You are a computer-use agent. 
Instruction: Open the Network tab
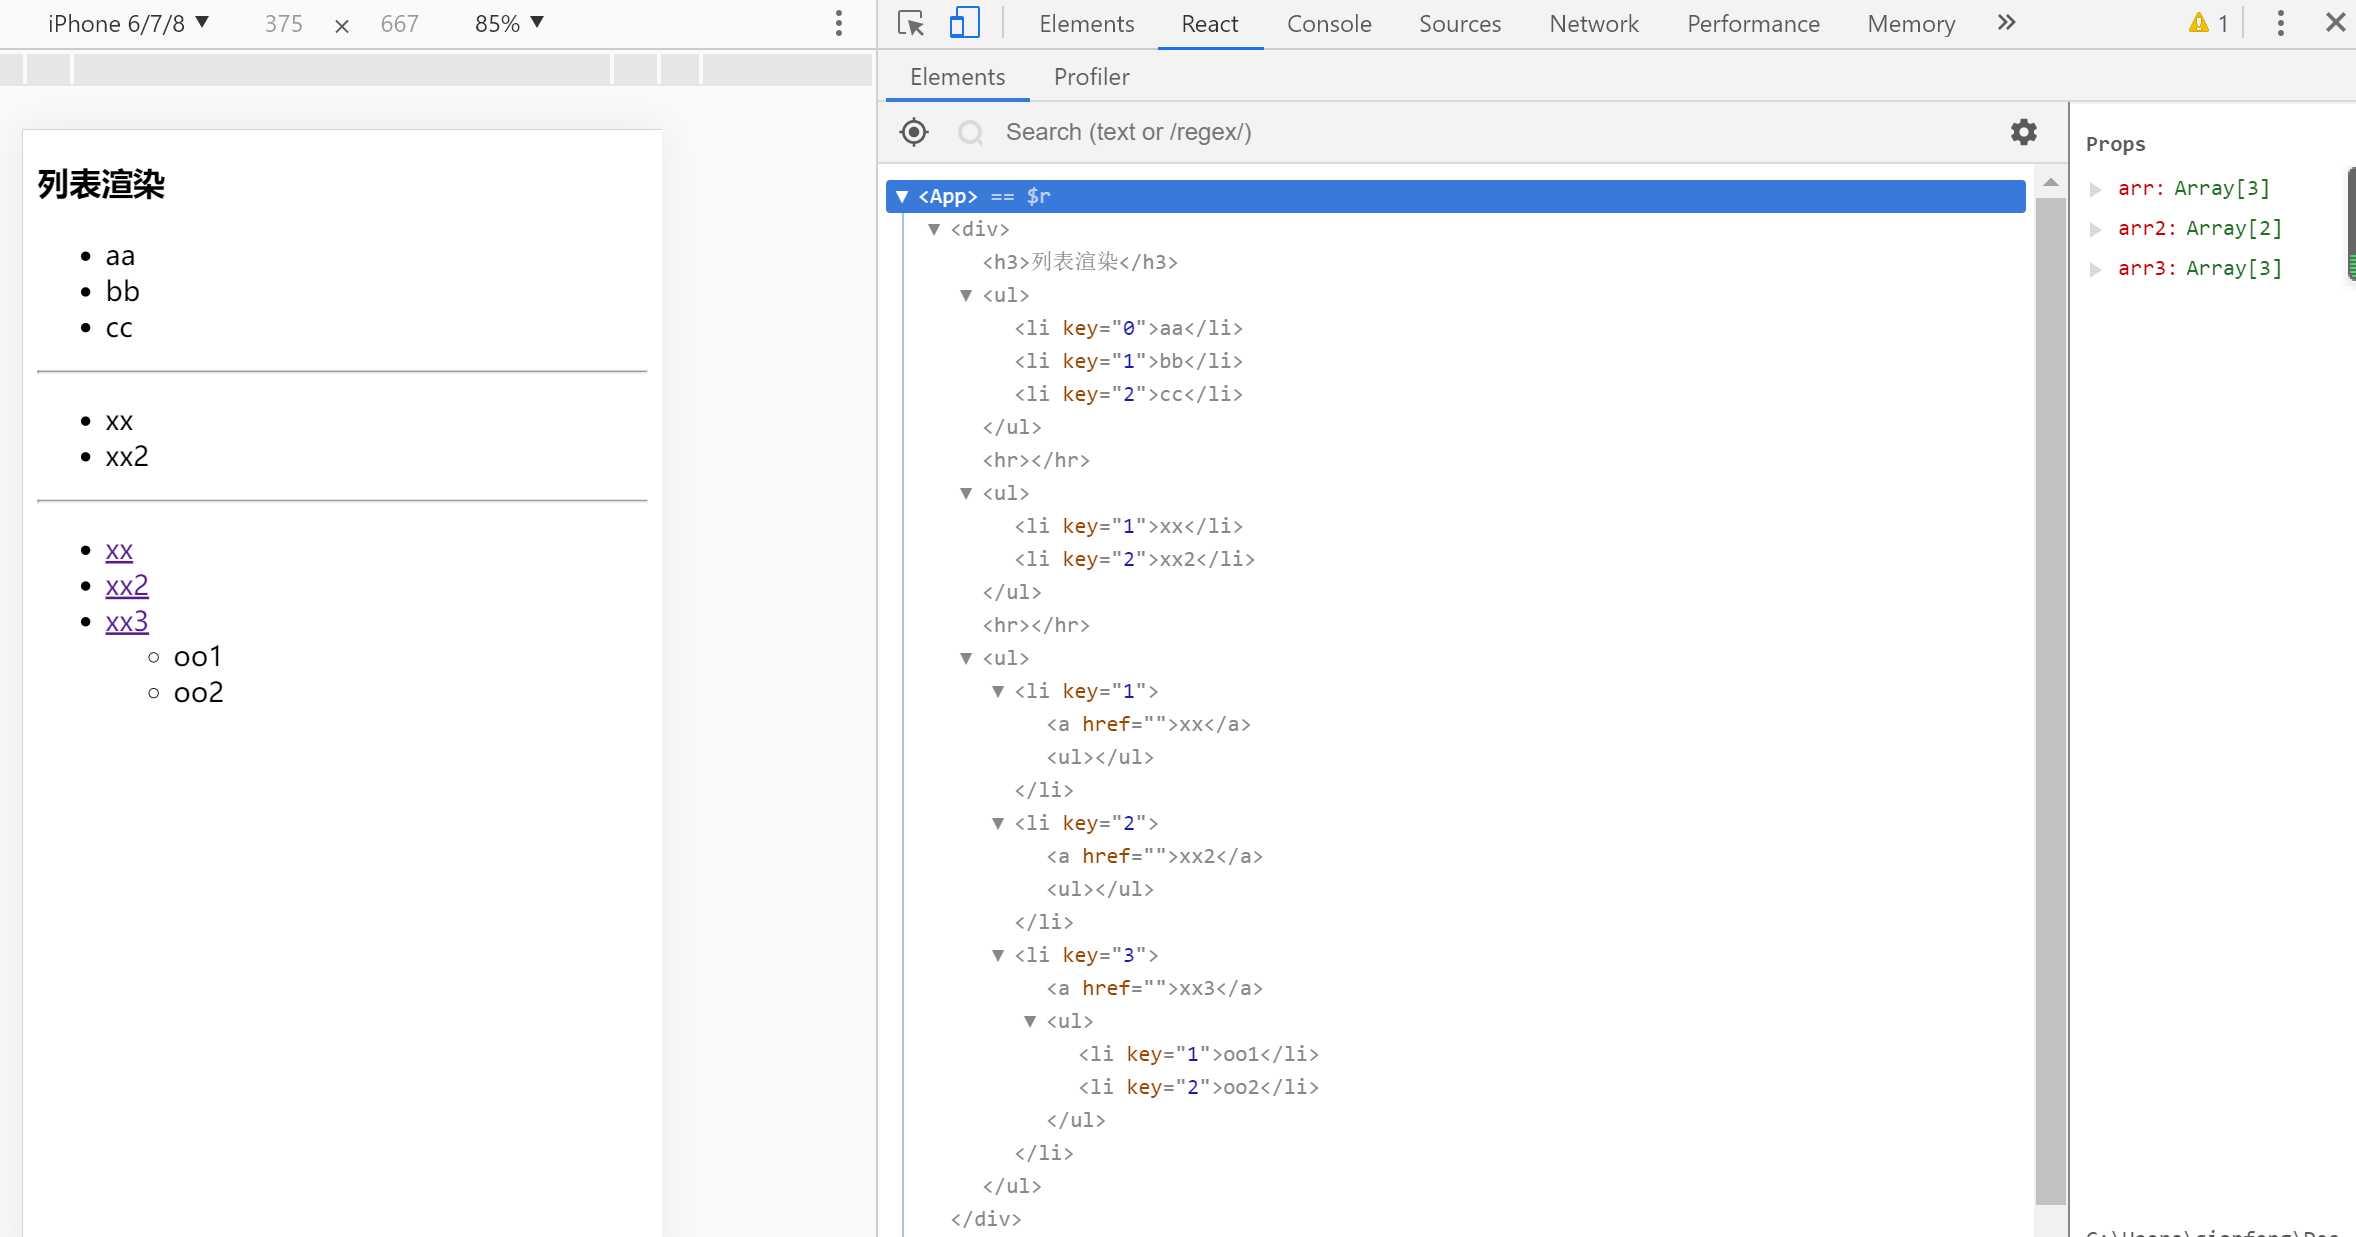click(1594, 23)
